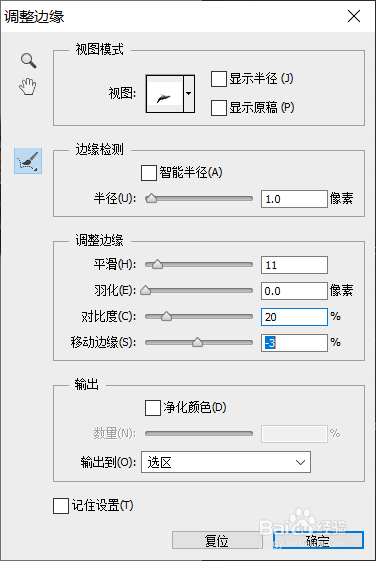This screenshot has width=376, height=561.
Task: Click the 移动边缘(S) slider handle
Action: pos(197,342)
